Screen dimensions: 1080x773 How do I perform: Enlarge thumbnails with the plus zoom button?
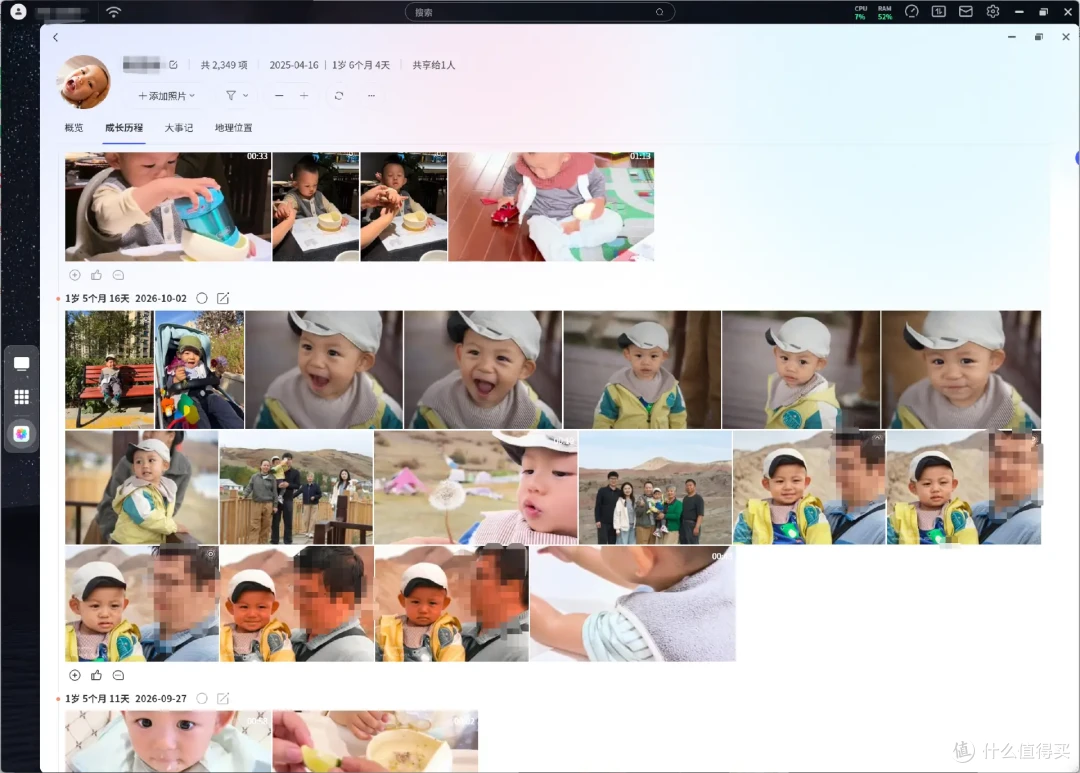click(x=304, y=96)
